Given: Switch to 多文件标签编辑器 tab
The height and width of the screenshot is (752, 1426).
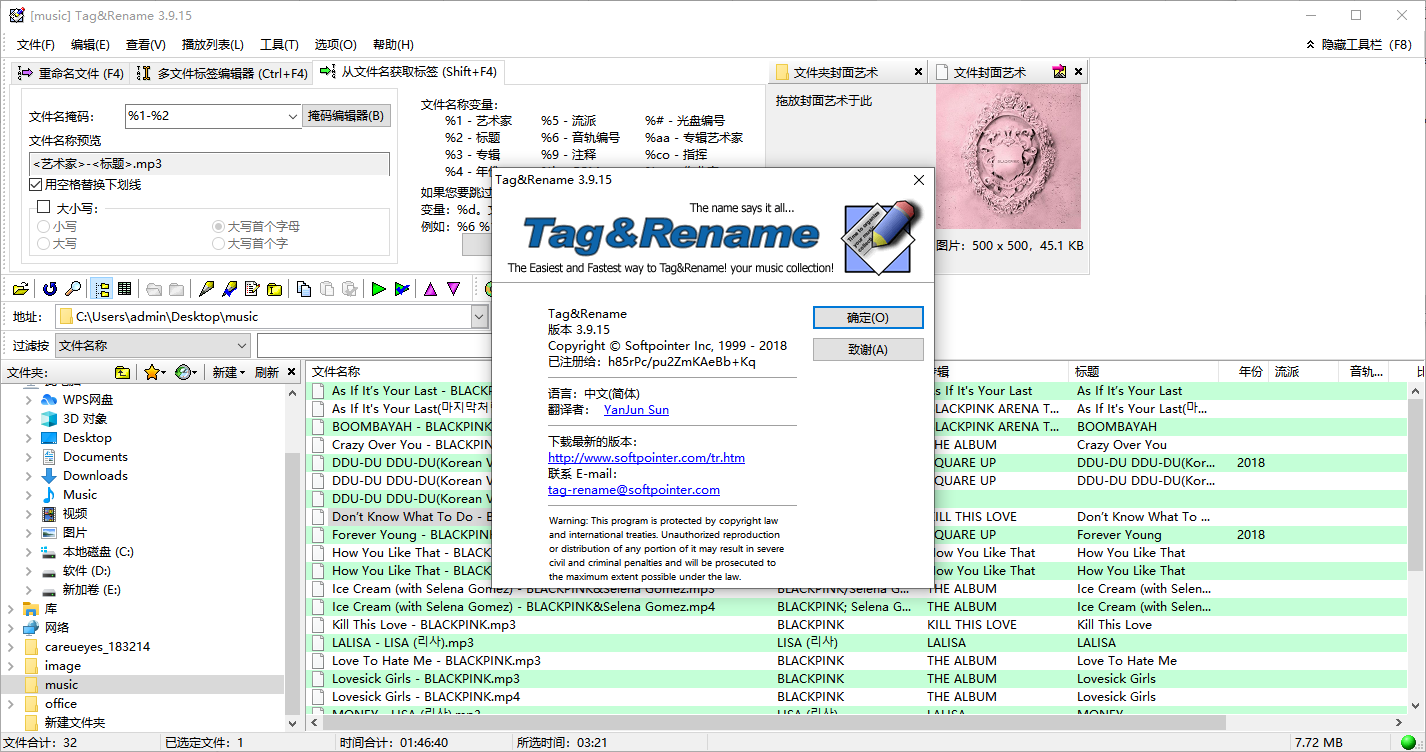Looking at the screenshot, I should 222,73.
